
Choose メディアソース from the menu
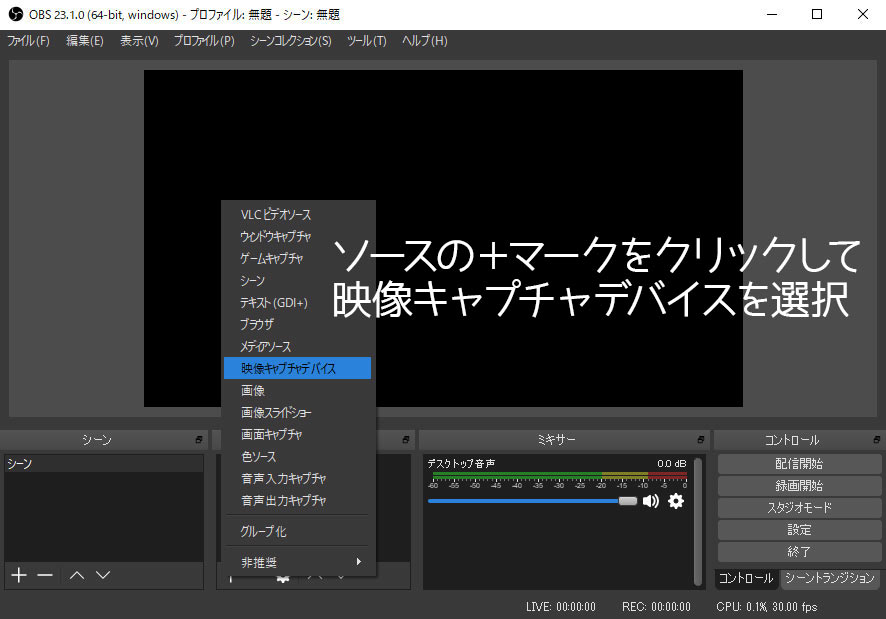click(x=297, y=347)
